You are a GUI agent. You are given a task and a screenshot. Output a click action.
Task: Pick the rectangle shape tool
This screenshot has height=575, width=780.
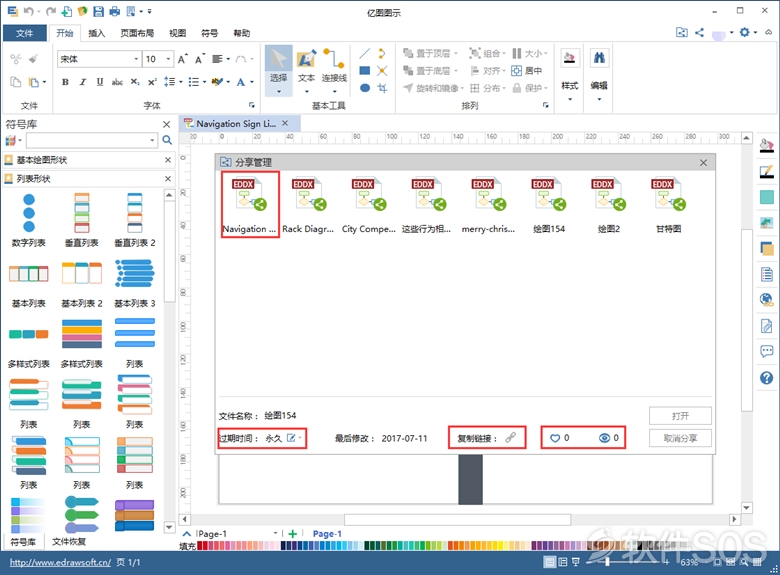click(x=364, y=71)
